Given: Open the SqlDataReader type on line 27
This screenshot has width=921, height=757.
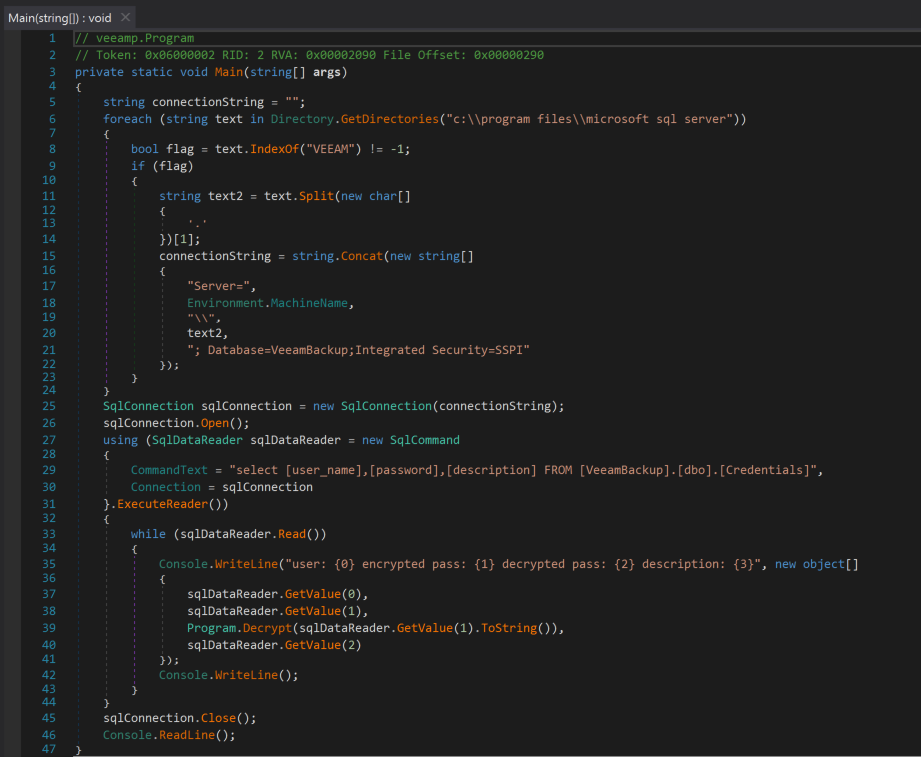Looking at the screenshot, I should [197, 440].
